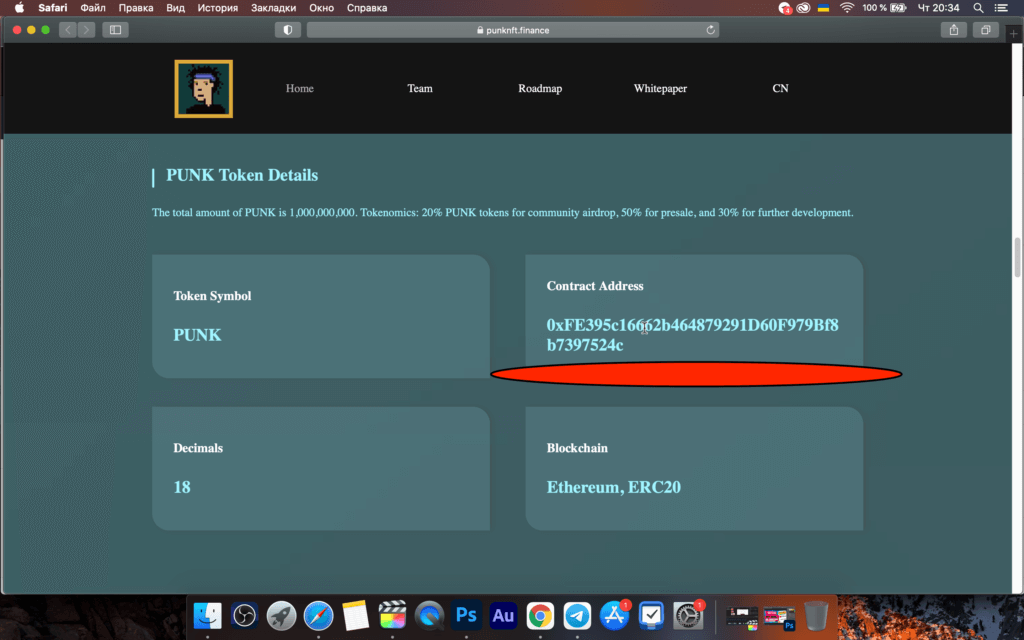Open Spotlight search in the menu bar
Viewport: 1024px width, 640px height.
point(978,8)
